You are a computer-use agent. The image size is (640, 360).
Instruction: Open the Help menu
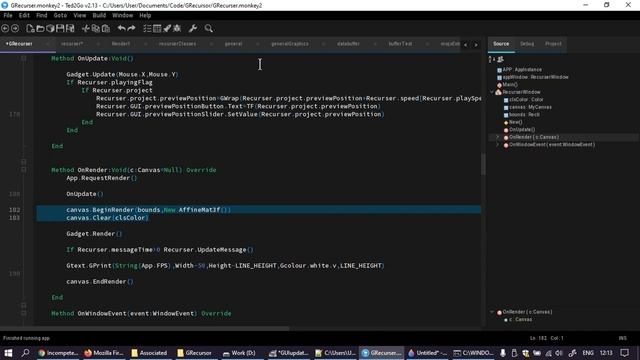tap(145, 16)
